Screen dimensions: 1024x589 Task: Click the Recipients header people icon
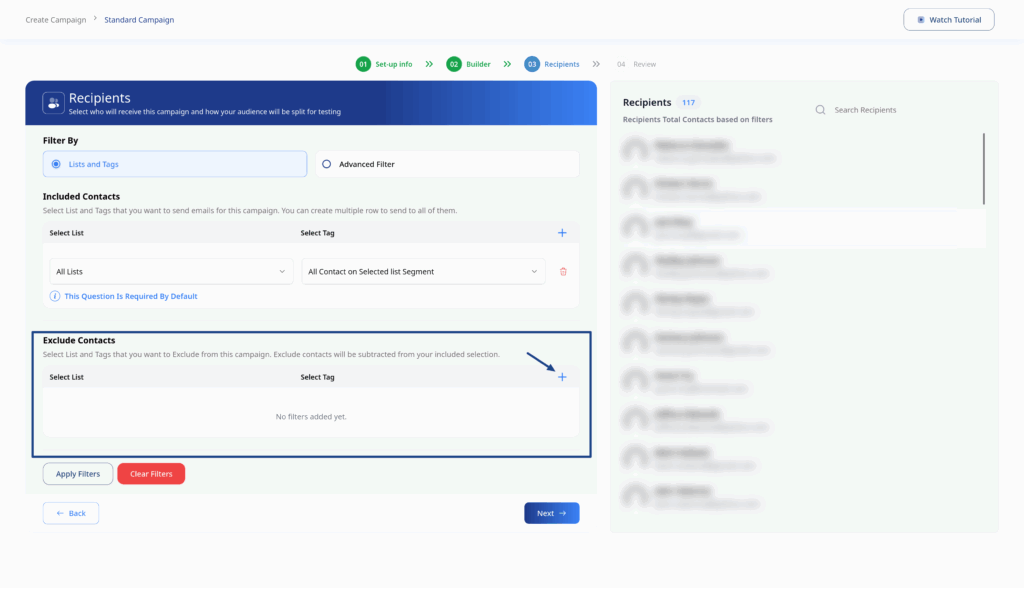[53, 103]
